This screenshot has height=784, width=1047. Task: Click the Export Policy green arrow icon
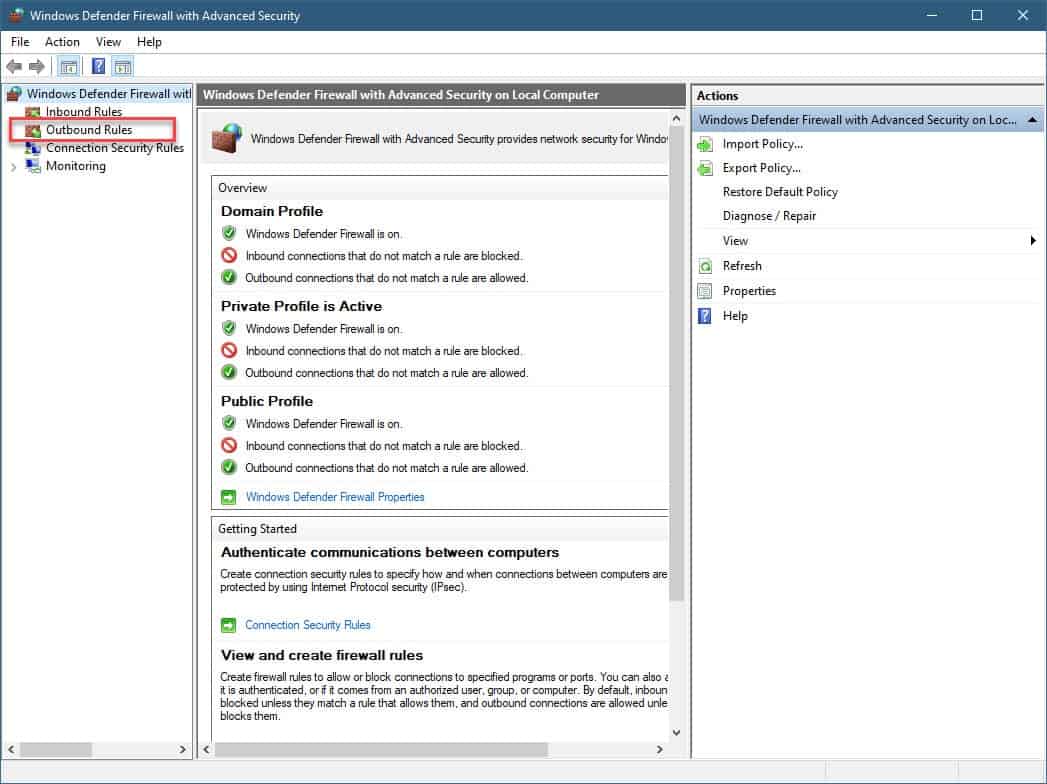[705, 168]
